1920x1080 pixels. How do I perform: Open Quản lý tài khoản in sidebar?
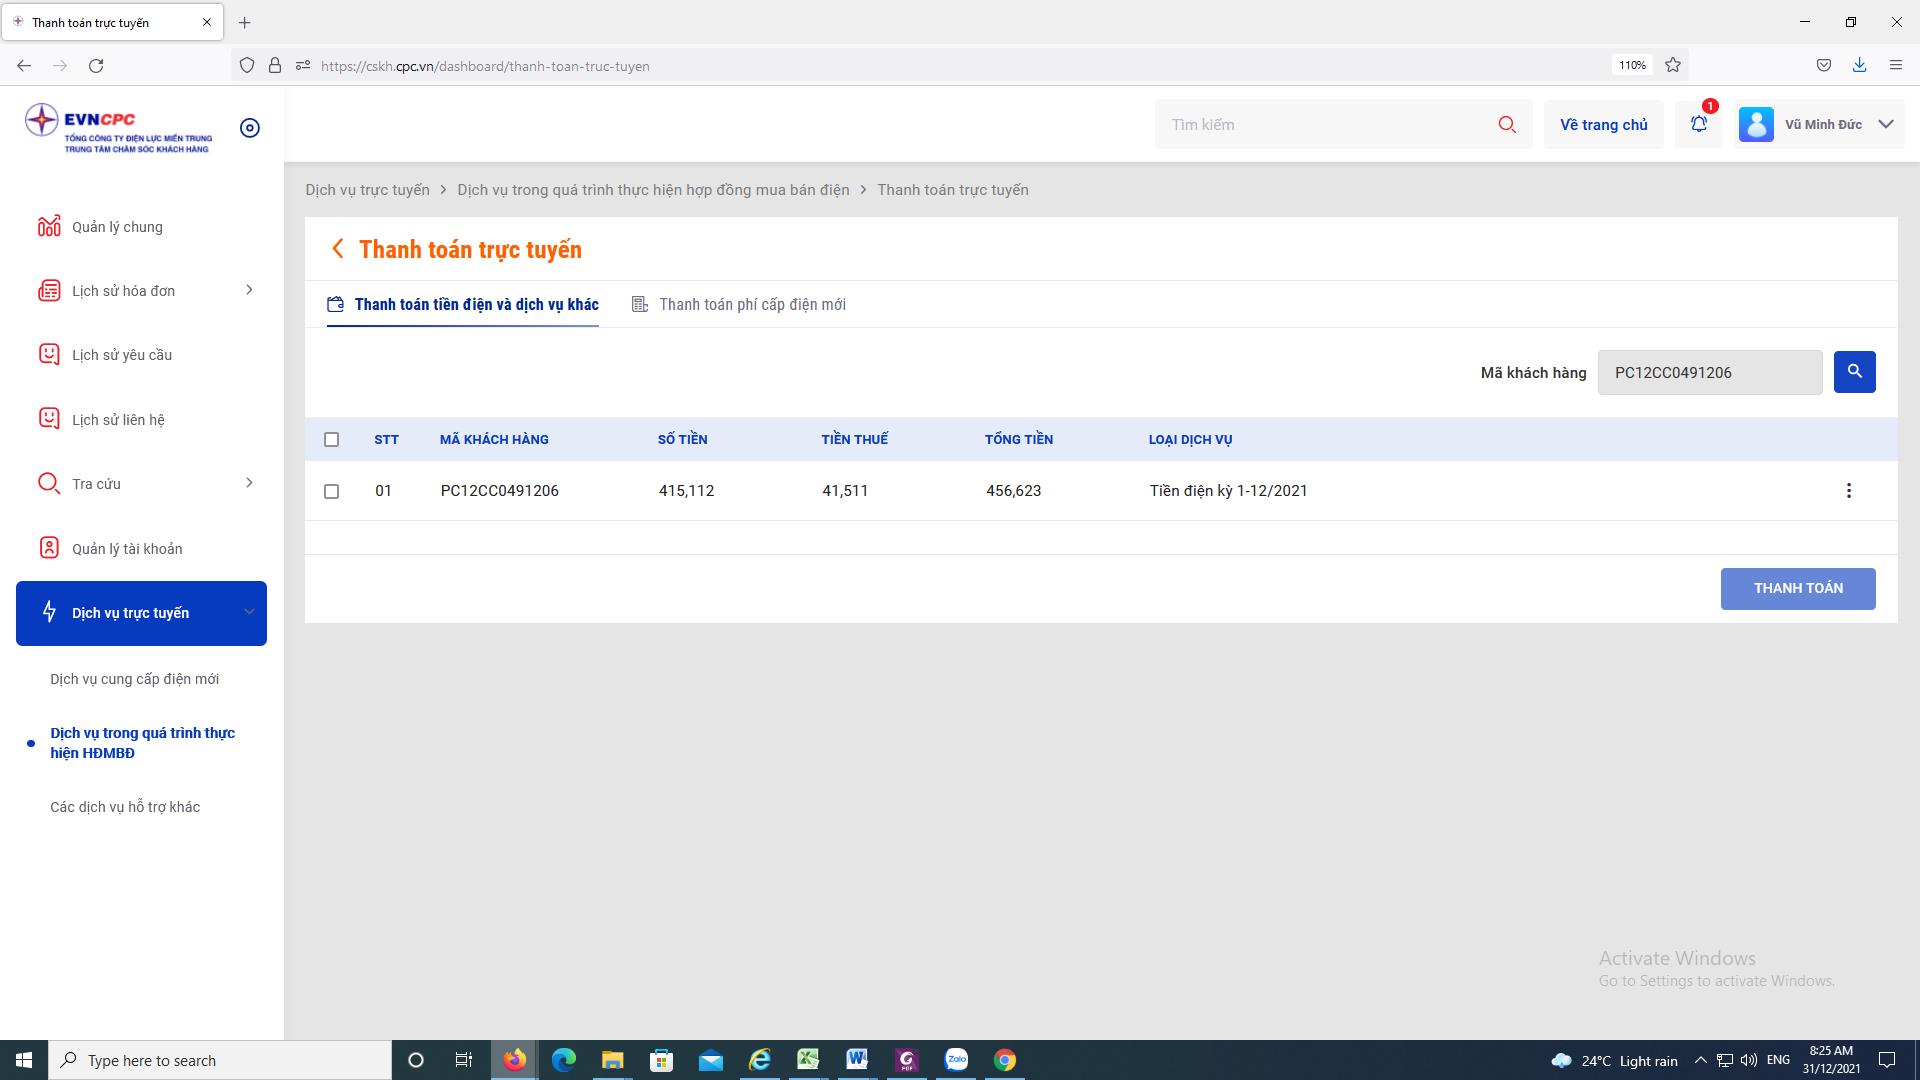coord(127,549)
